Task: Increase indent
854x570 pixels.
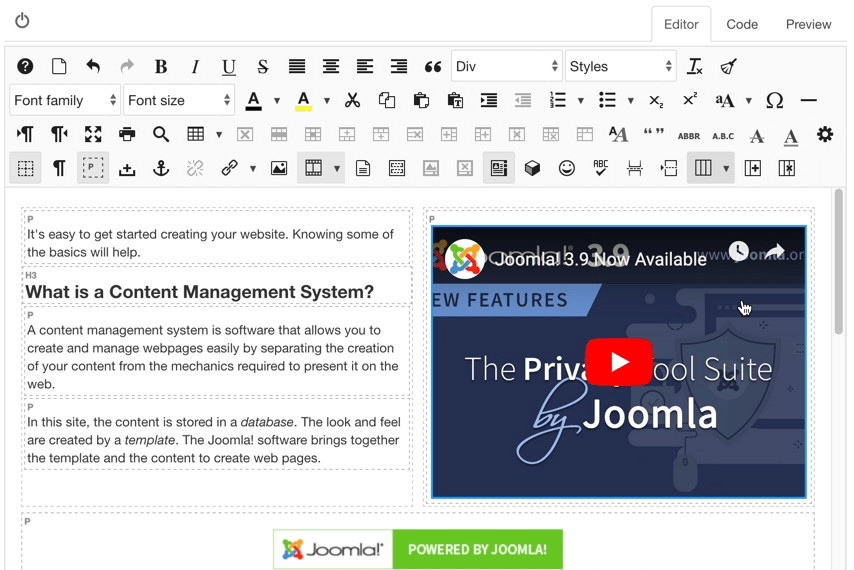Action: pos(489,100)
